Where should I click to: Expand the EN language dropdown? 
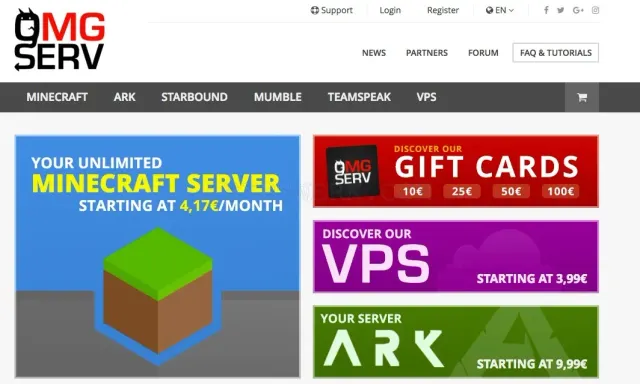[x=500, y=10]
